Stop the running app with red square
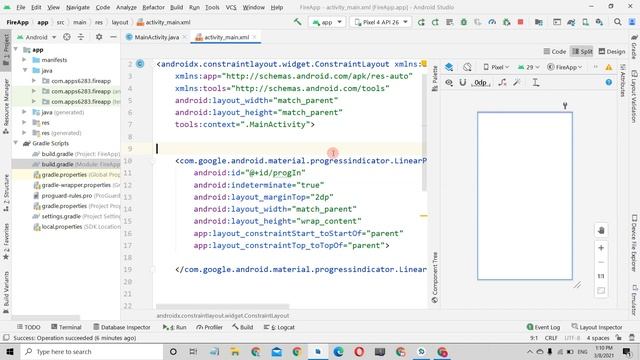 [520, 22]
